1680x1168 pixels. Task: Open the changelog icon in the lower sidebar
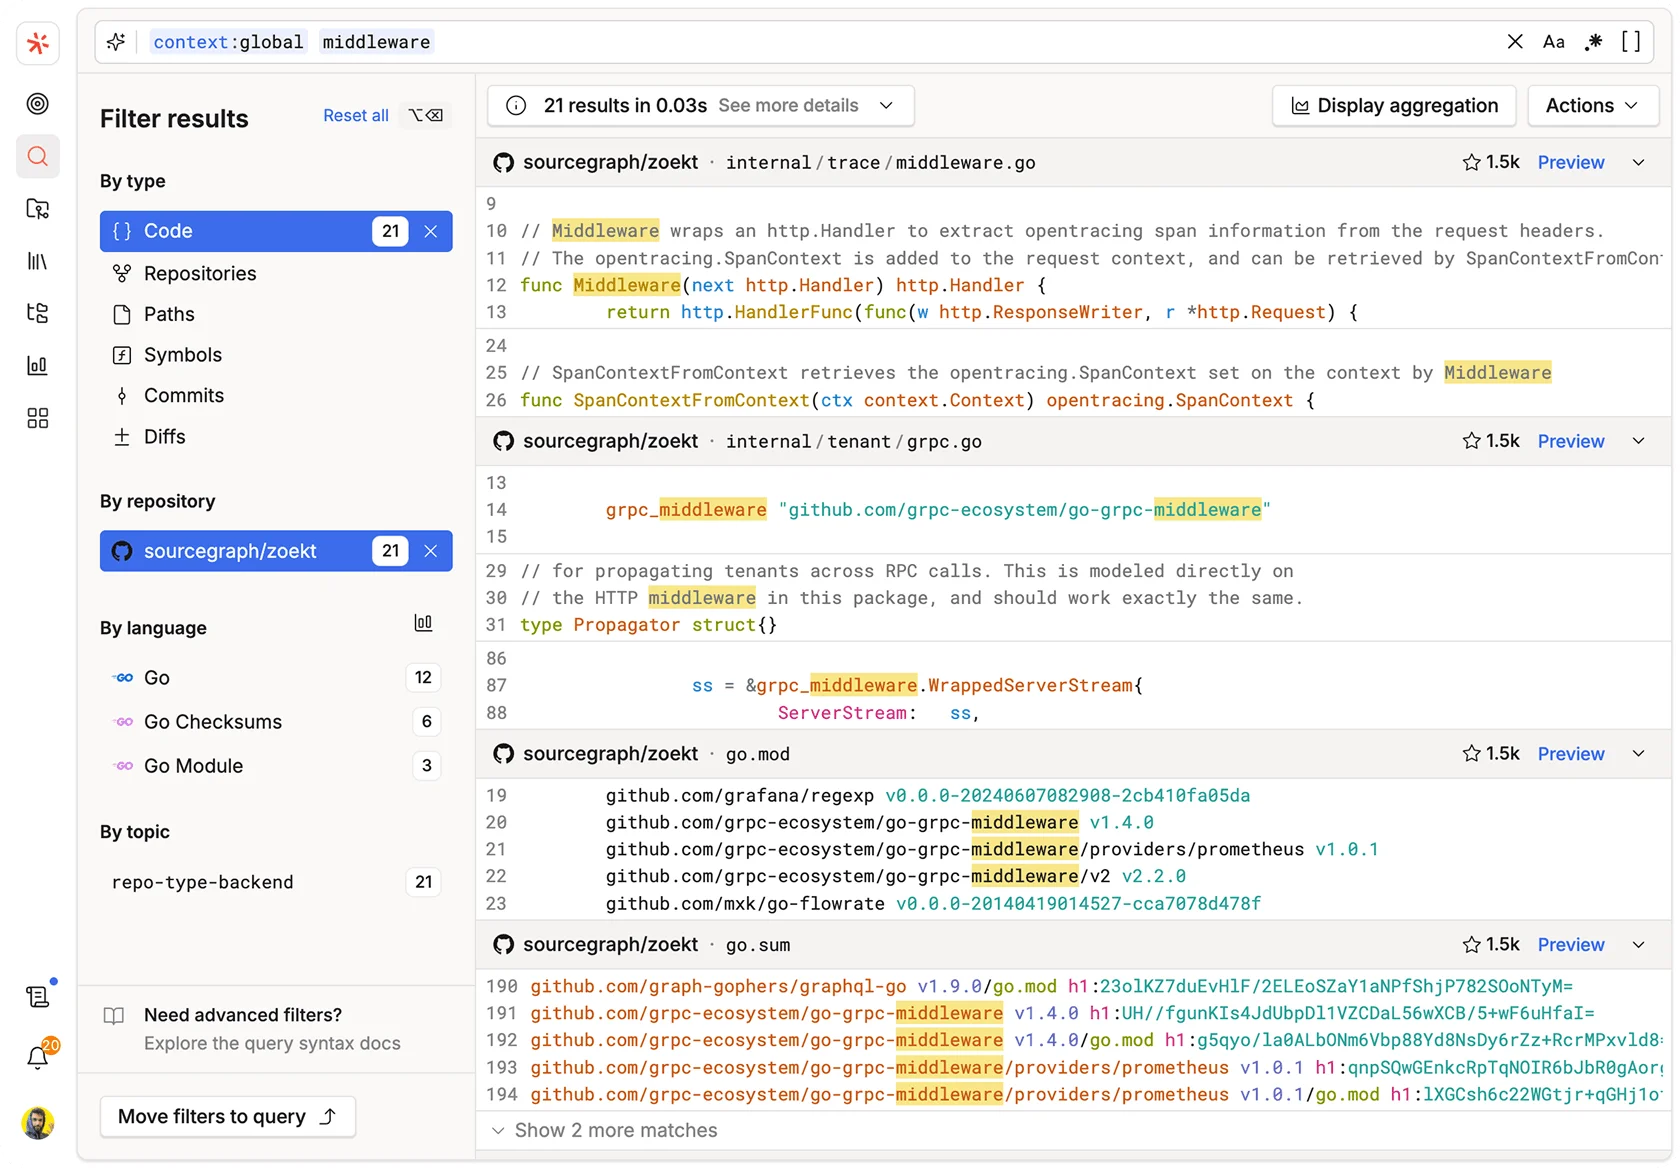click(x=37, y=995)
